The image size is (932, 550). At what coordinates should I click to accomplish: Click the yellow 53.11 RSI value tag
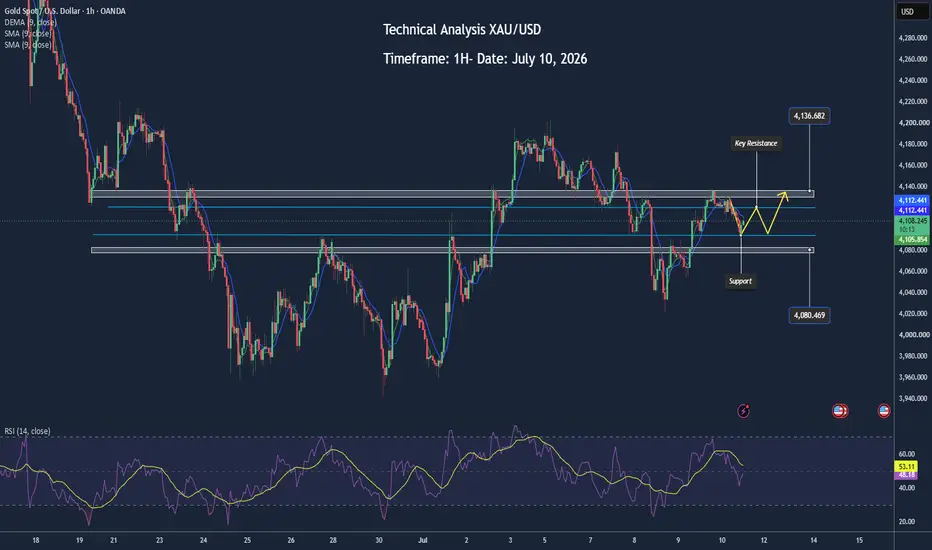(x=906, y=467)
